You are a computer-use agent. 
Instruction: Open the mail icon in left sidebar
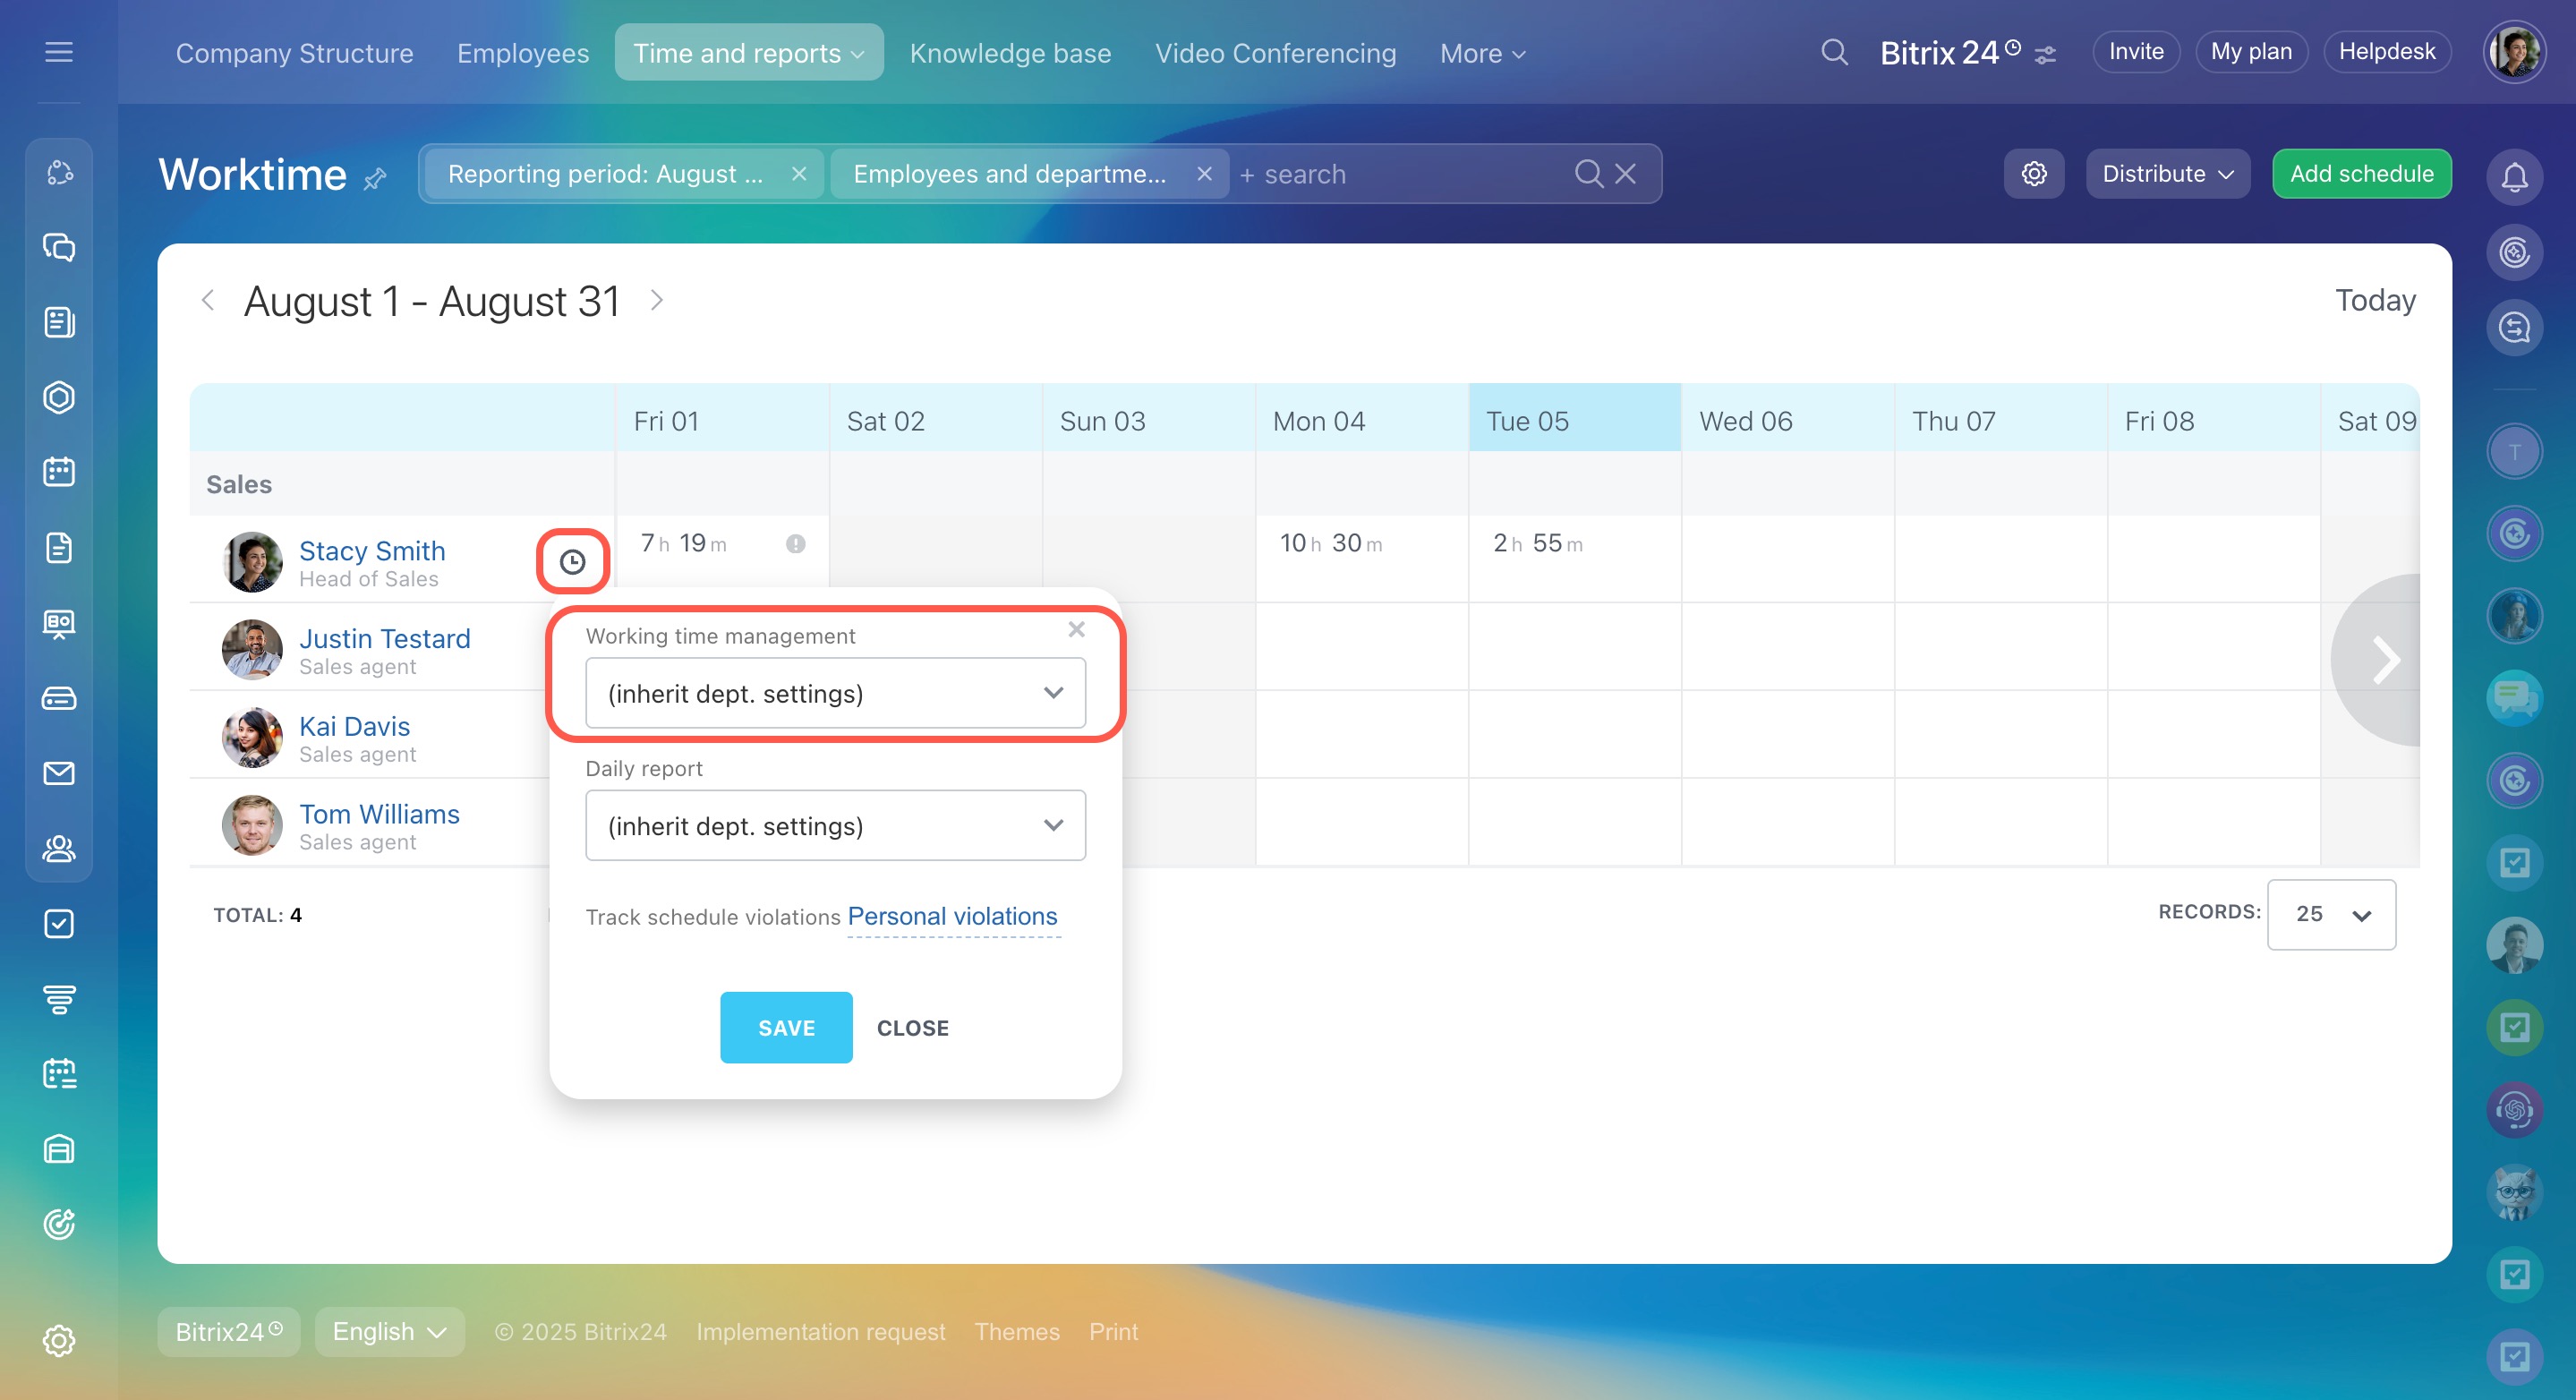59,773
